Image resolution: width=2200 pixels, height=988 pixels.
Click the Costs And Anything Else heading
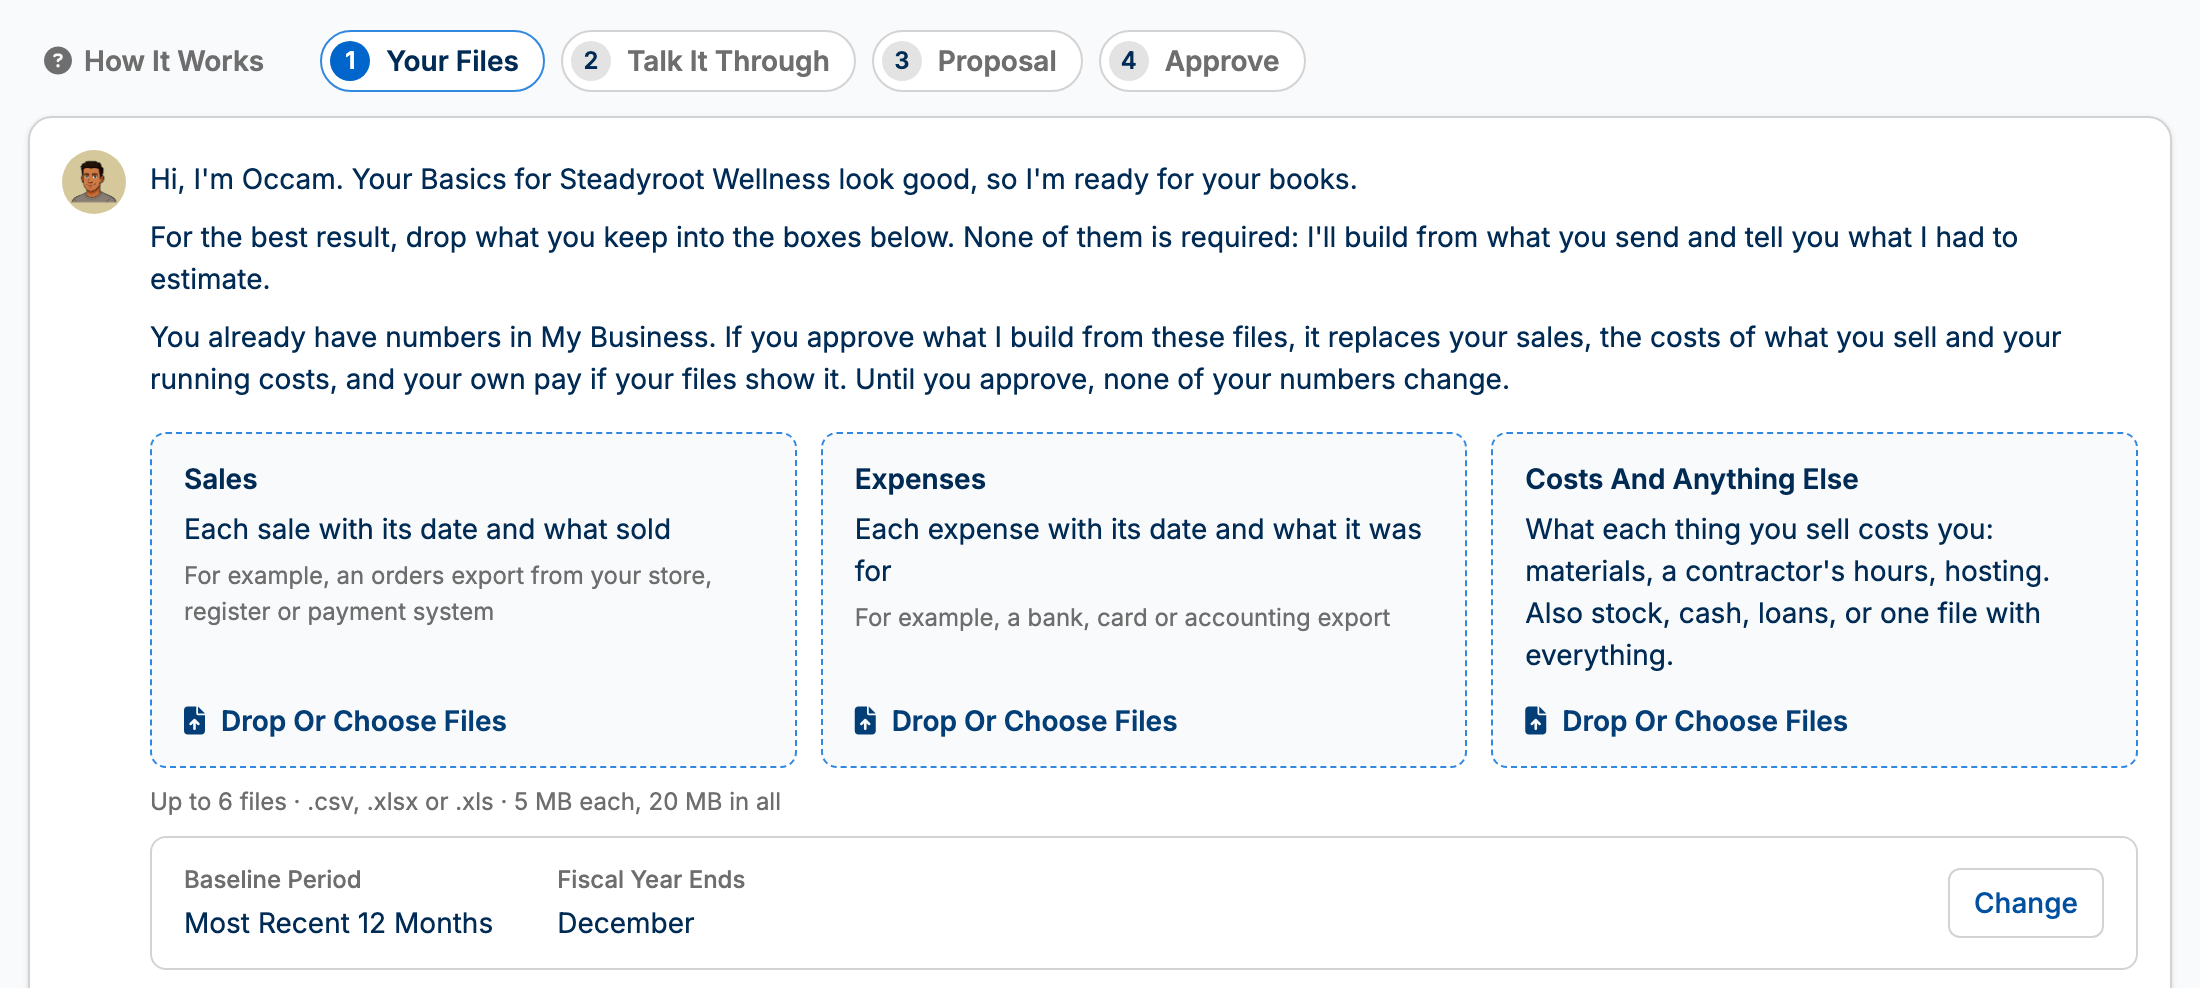point(1692,479)
